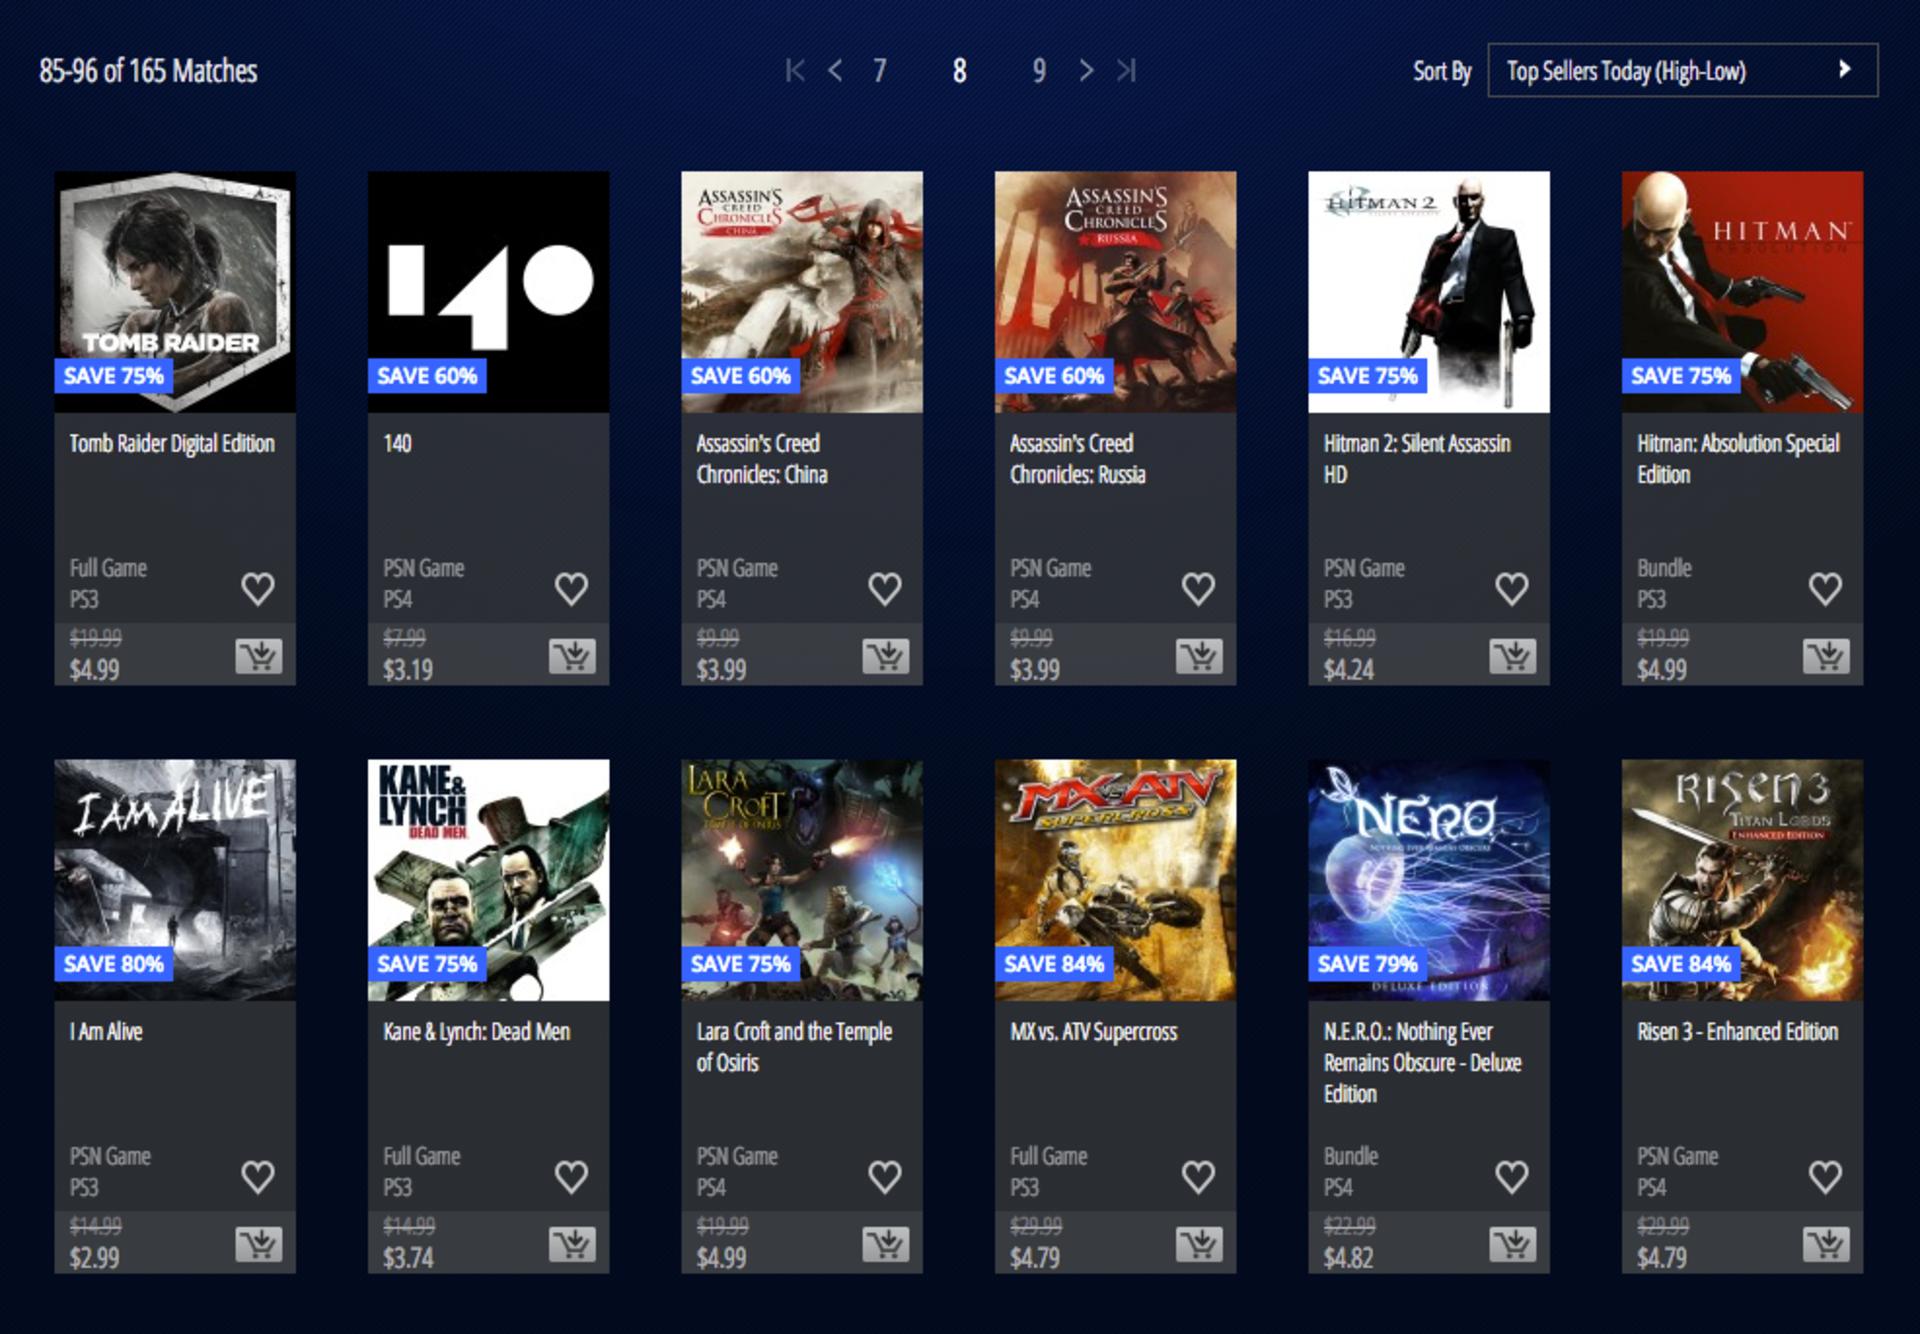Add 140 game to cart
Image resolution: width=1920 pixels, height=1334 pixels.
click(x=572, y=656)
